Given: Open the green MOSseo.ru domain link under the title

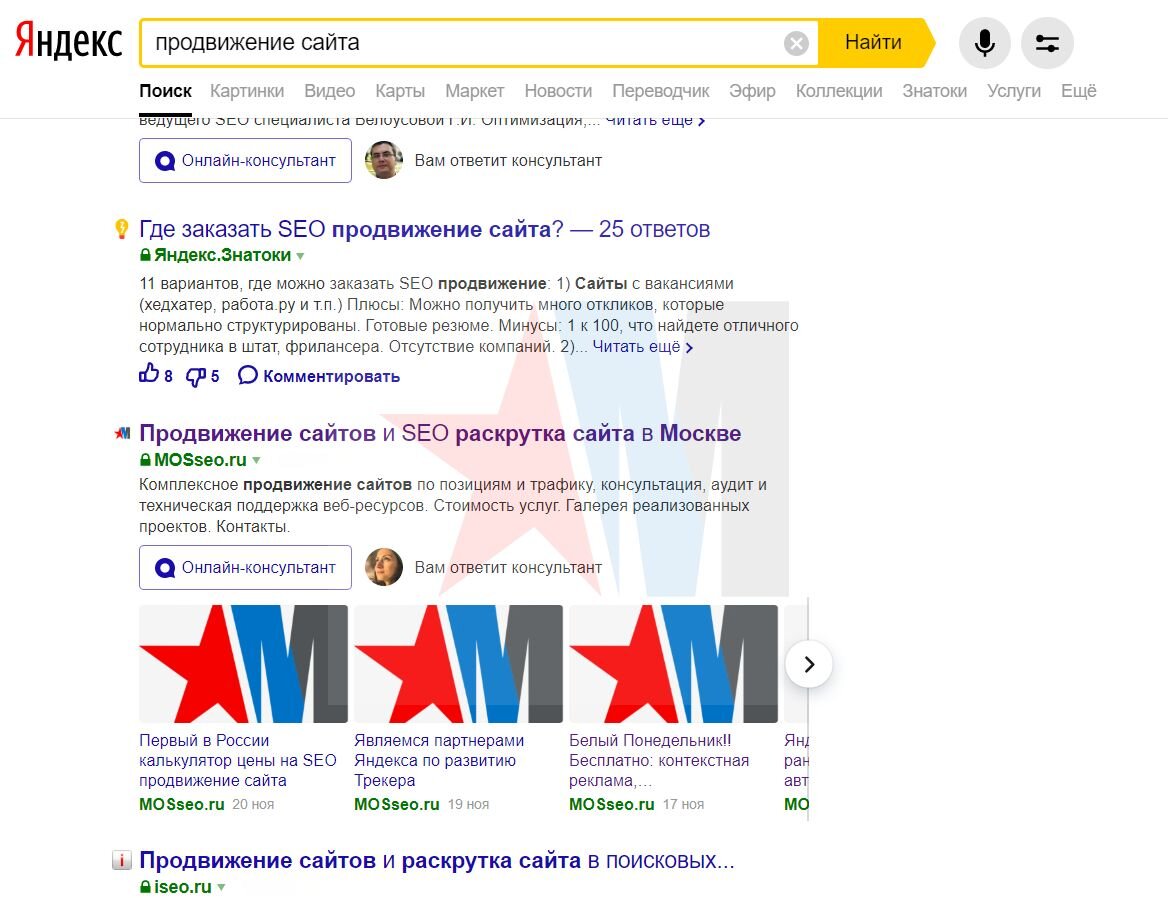Looking at the screenshot, I should click(x=200, y=460).
